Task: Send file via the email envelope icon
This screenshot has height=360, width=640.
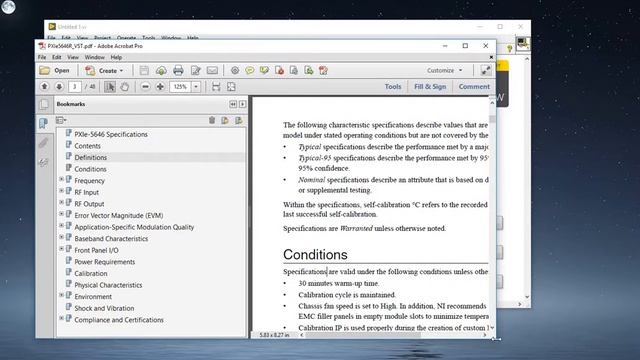Action: point(212,71)
